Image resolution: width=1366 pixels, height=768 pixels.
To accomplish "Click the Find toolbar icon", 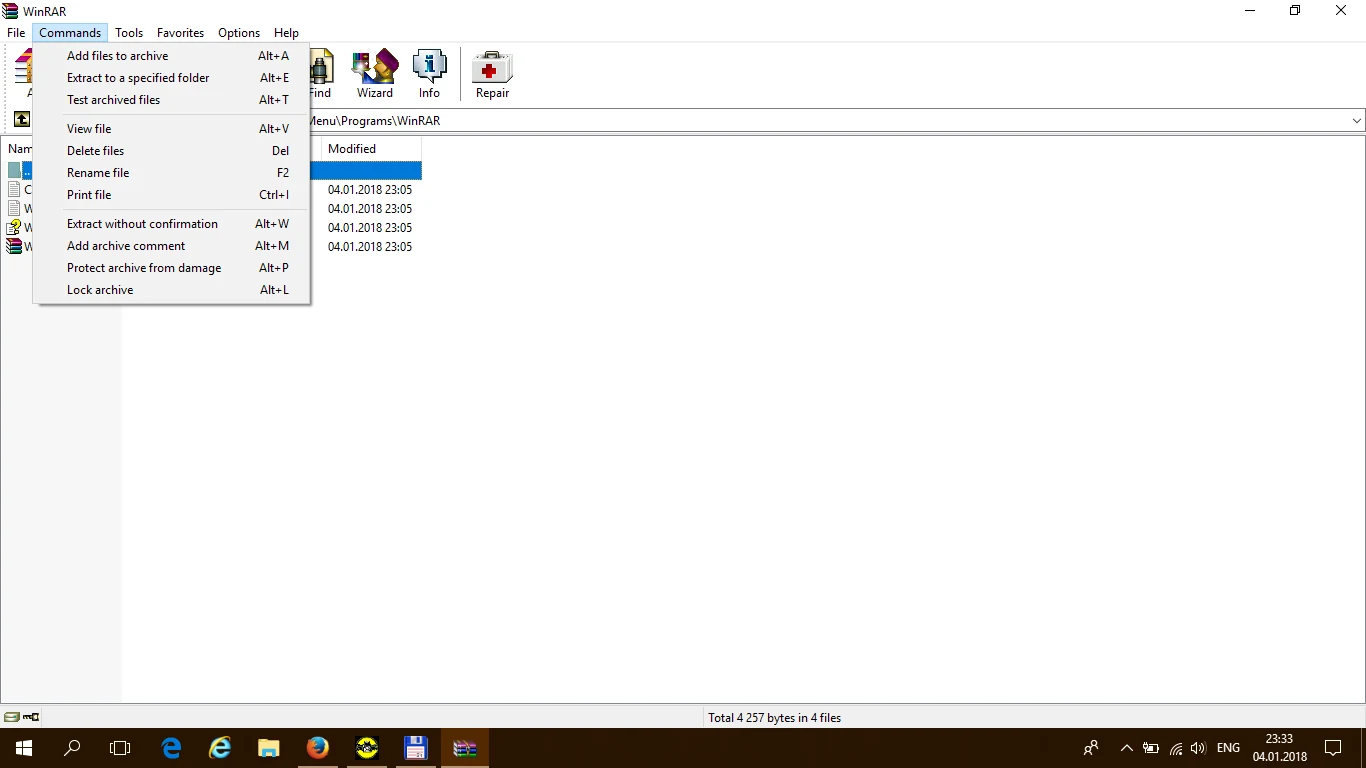I will coord(320,74).
